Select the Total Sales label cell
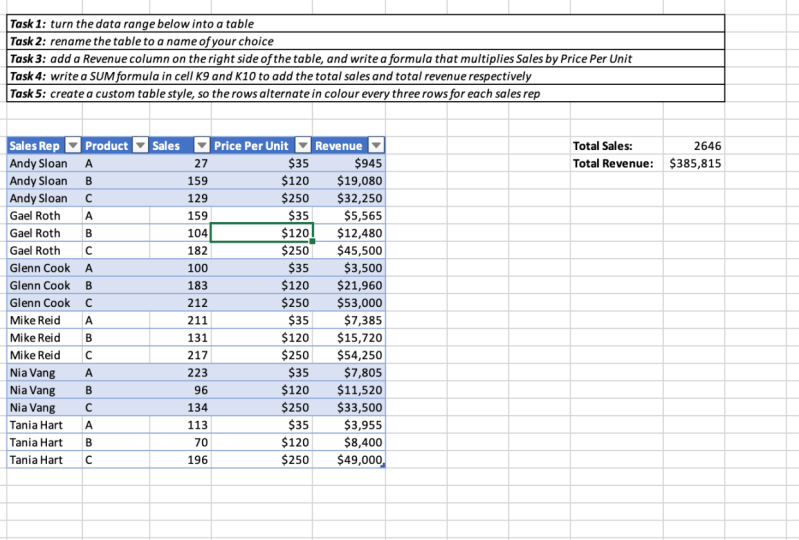Viewport: 799px width, 540px height. (617, 146)
